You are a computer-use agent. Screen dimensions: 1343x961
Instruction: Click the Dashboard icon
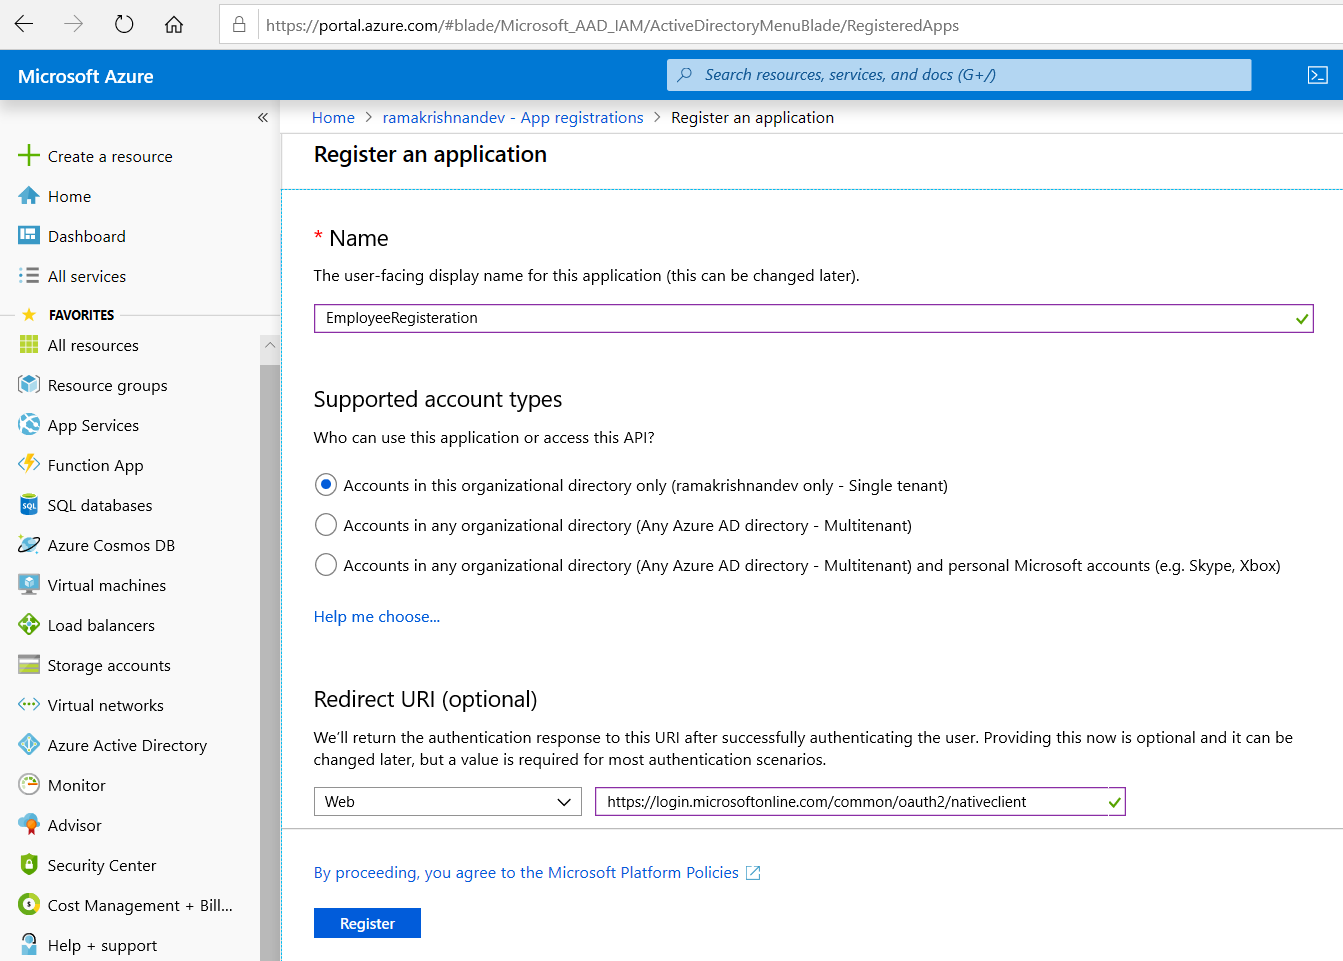[29, 236]
